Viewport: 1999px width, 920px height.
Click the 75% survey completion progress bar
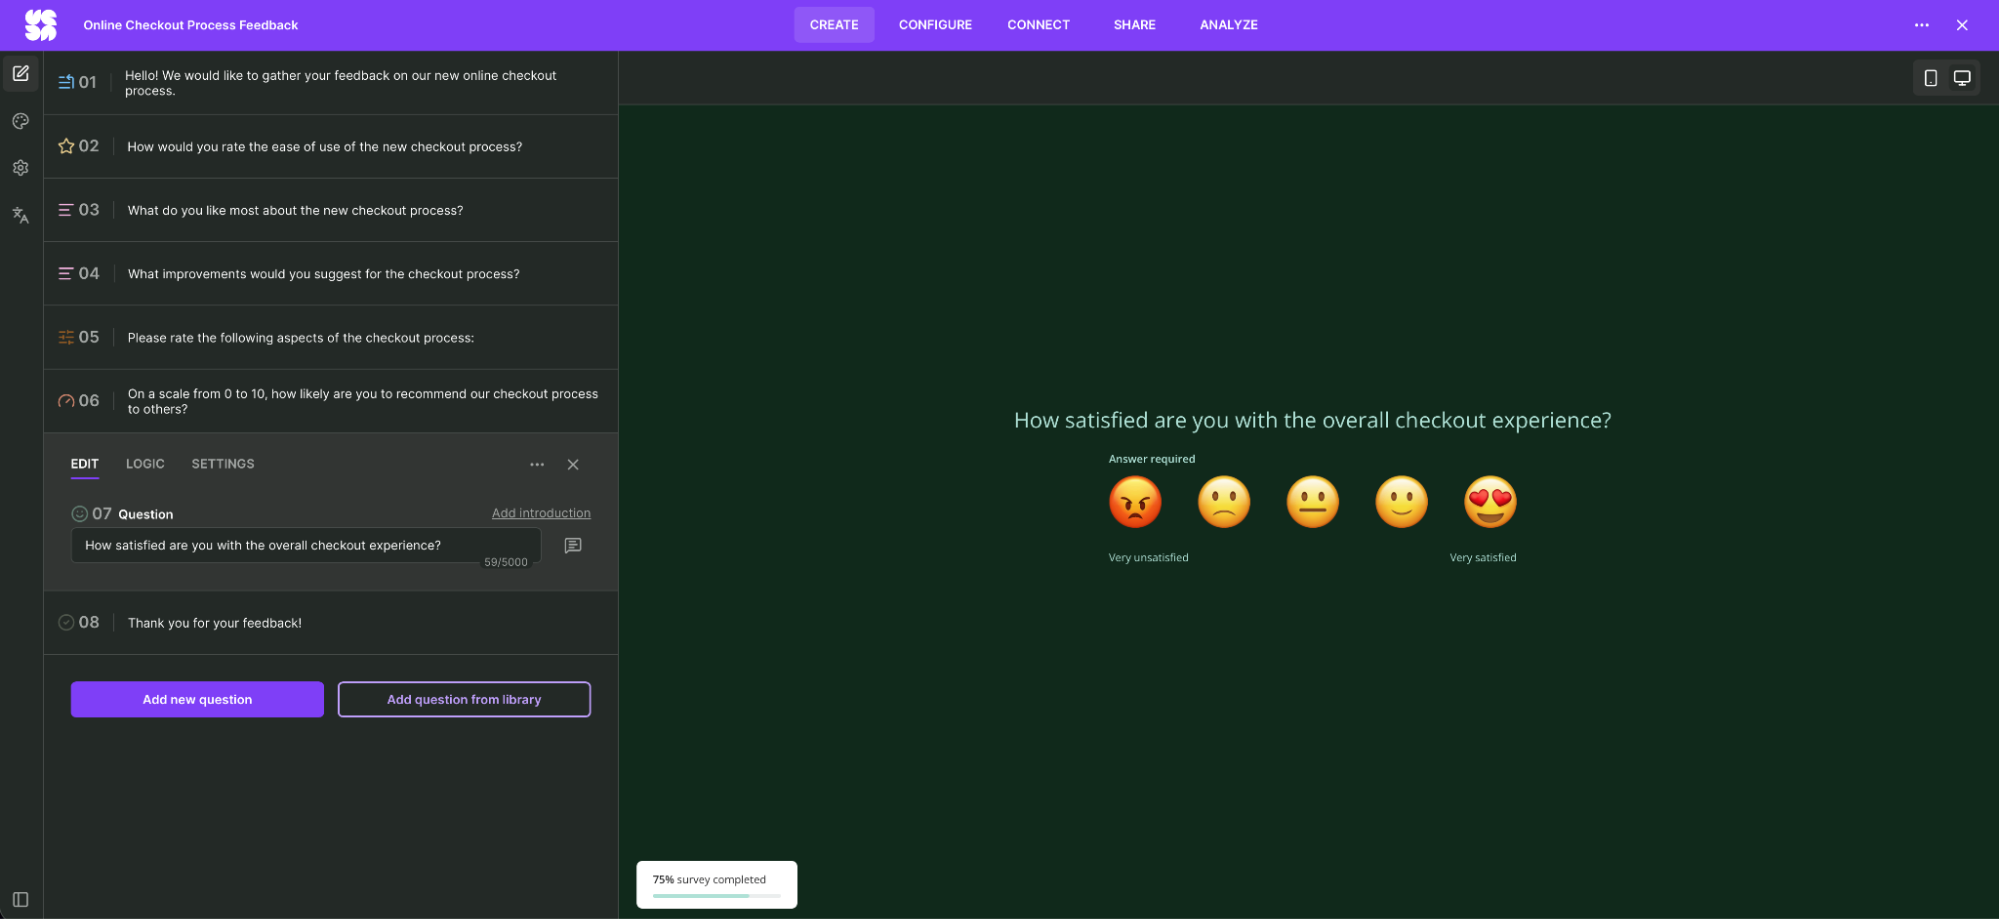[x=716, y=884]
